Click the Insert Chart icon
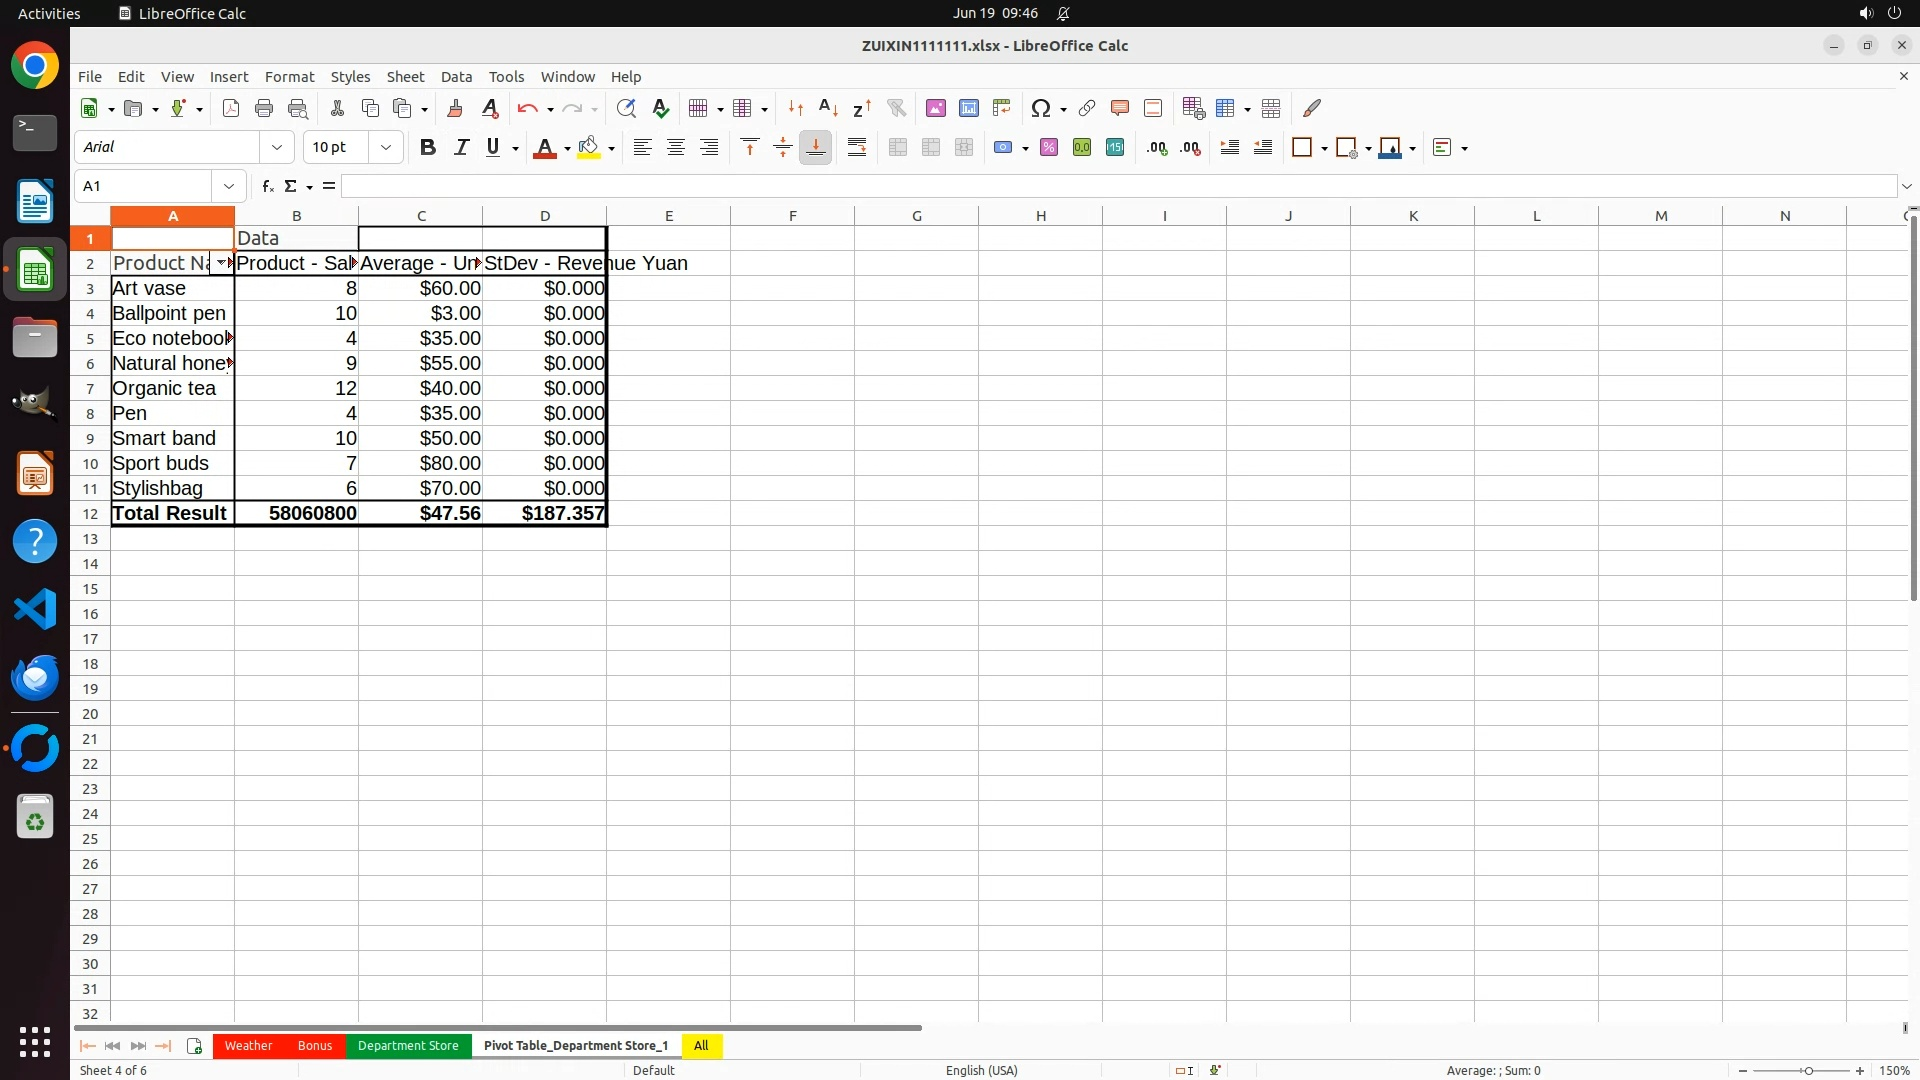1920x1080 pixels. click(968, 109)
